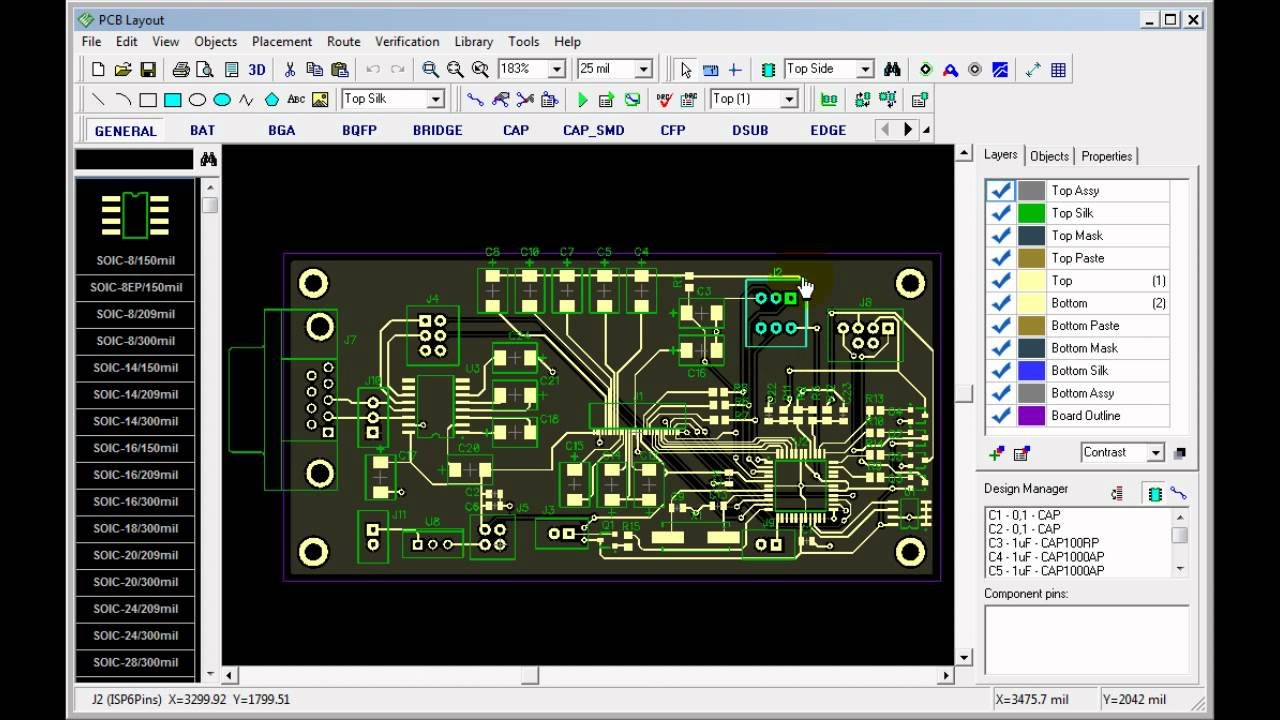1280x720 pixels.
Task: Open the BGA component library group
Action: click(281, 130)
